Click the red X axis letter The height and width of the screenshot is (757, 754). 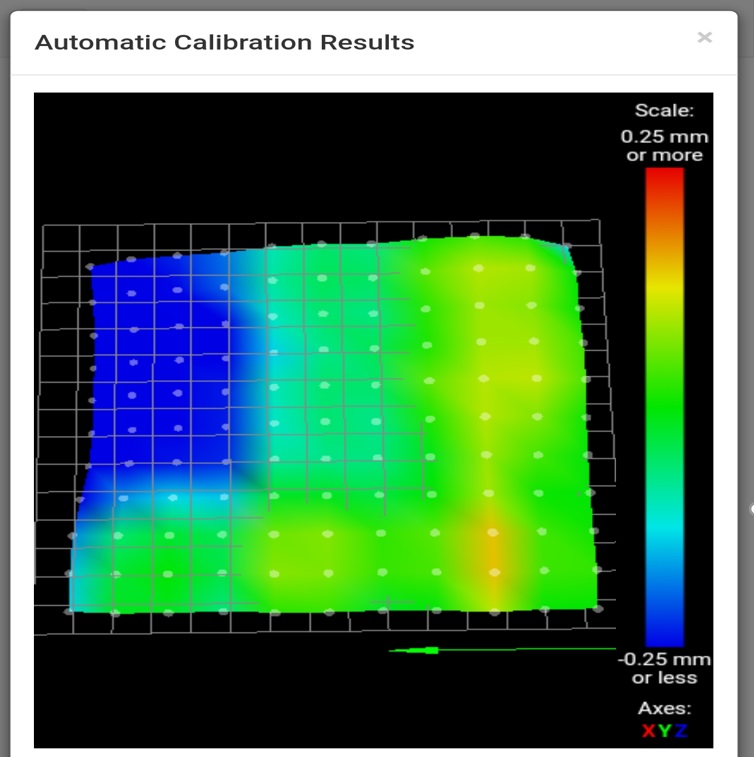click(649, 731)
